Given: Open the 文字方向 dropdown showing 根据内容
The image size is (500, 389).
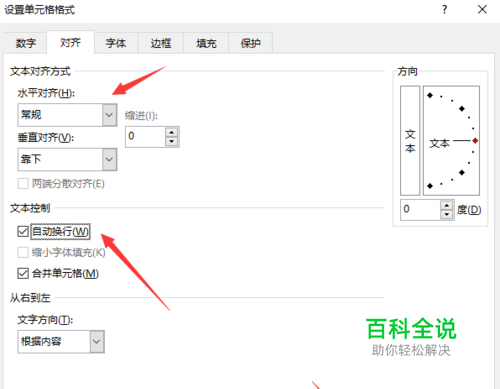Looking at the screenshot, I should (x=61, y=341).
